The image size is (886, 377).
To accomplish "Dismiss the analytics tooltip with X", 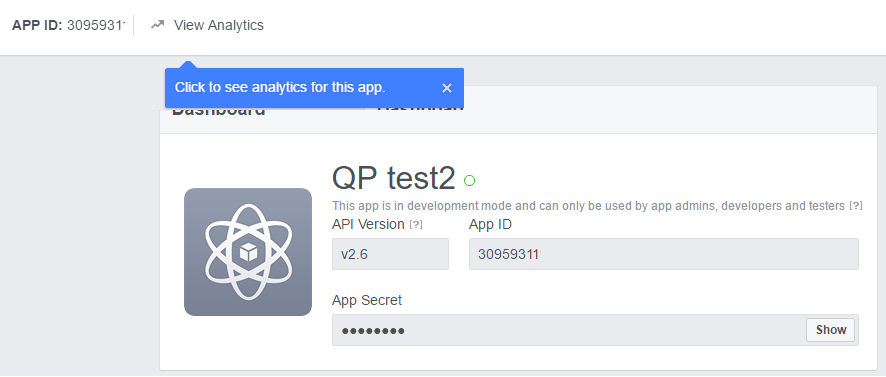I will pyautogui.click(x=447, y=88).
